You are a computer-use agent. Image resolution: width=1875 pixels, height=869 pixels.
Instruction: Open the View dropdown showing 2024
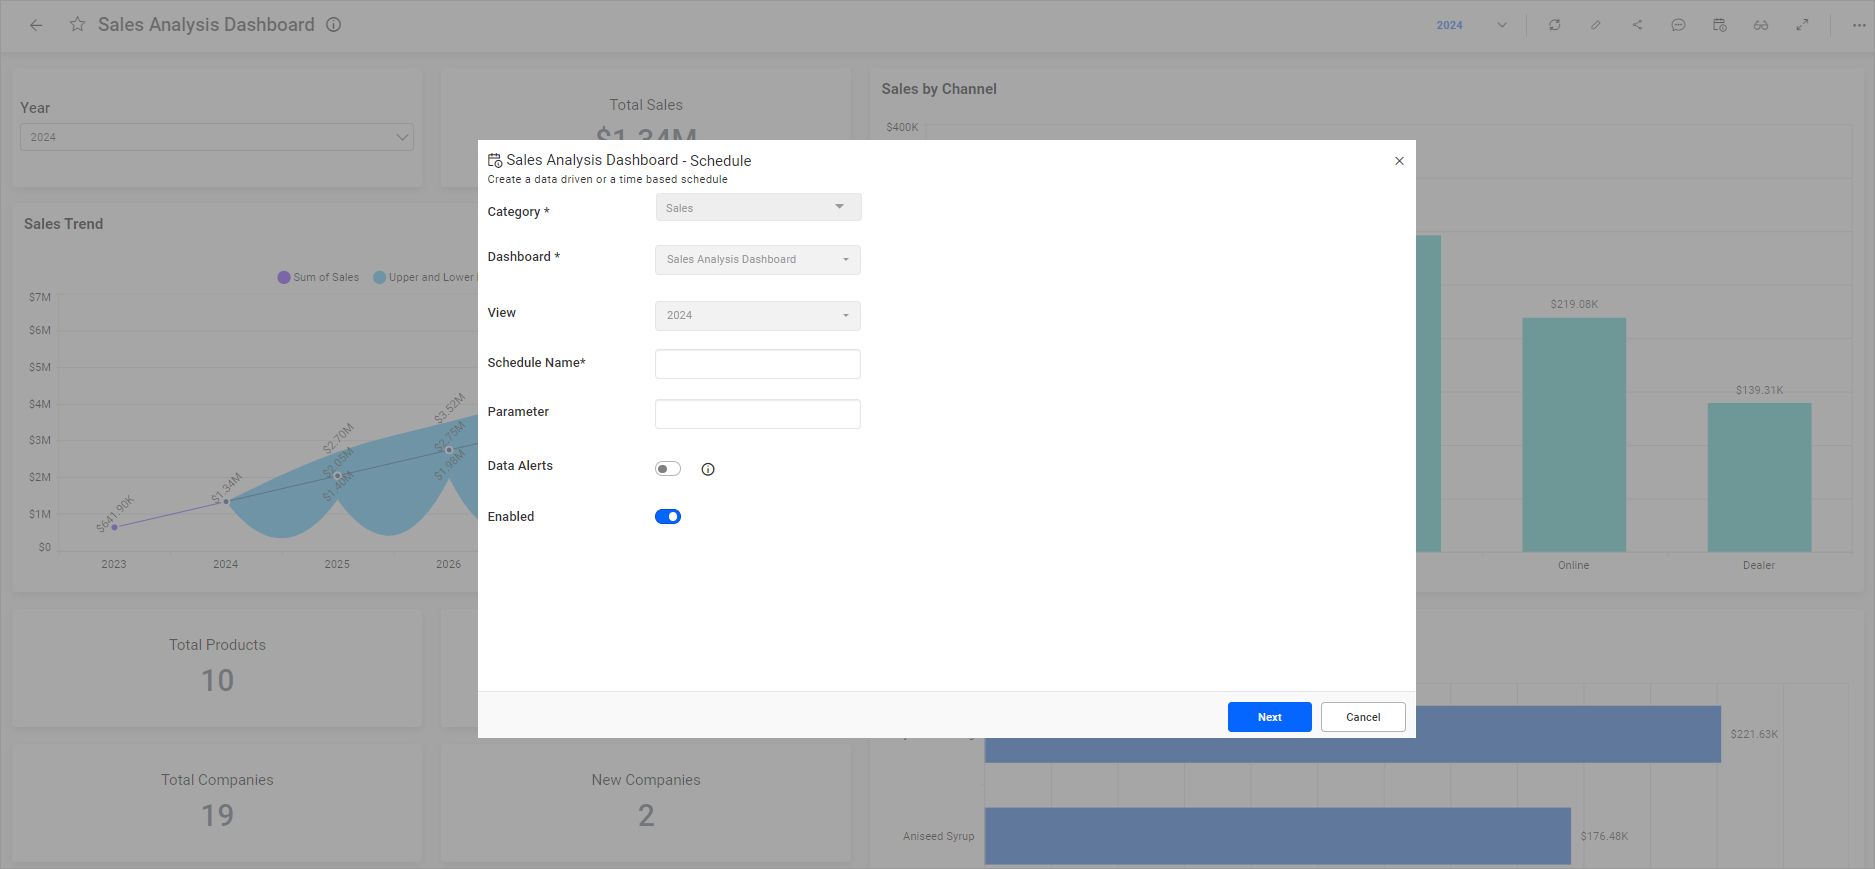[x=758, y=316]
